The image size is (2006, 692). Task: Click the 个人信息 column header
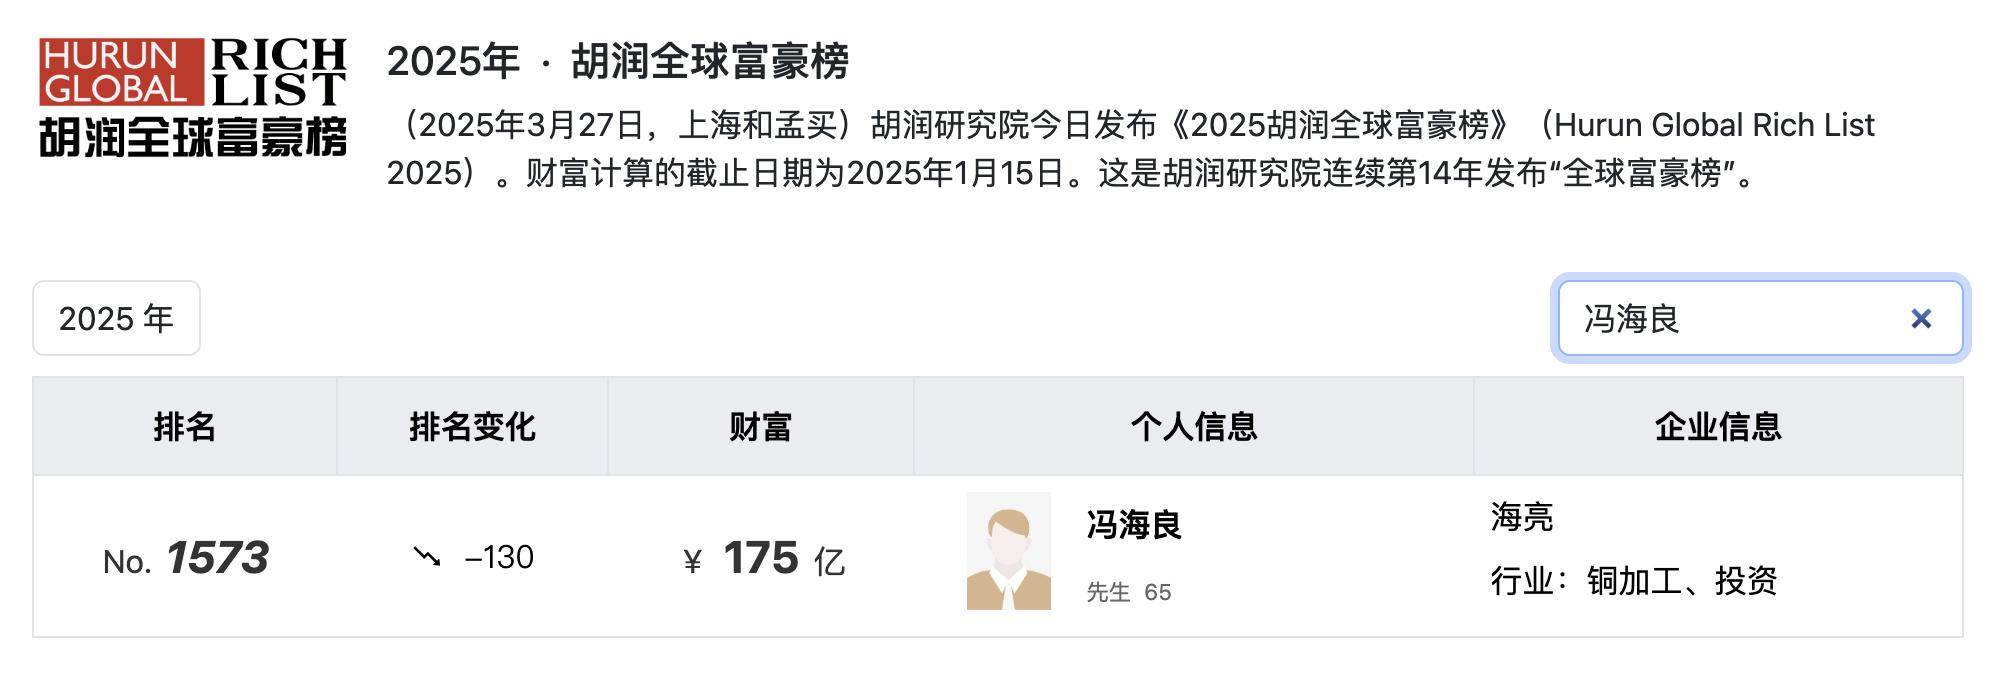(1193, 427)
